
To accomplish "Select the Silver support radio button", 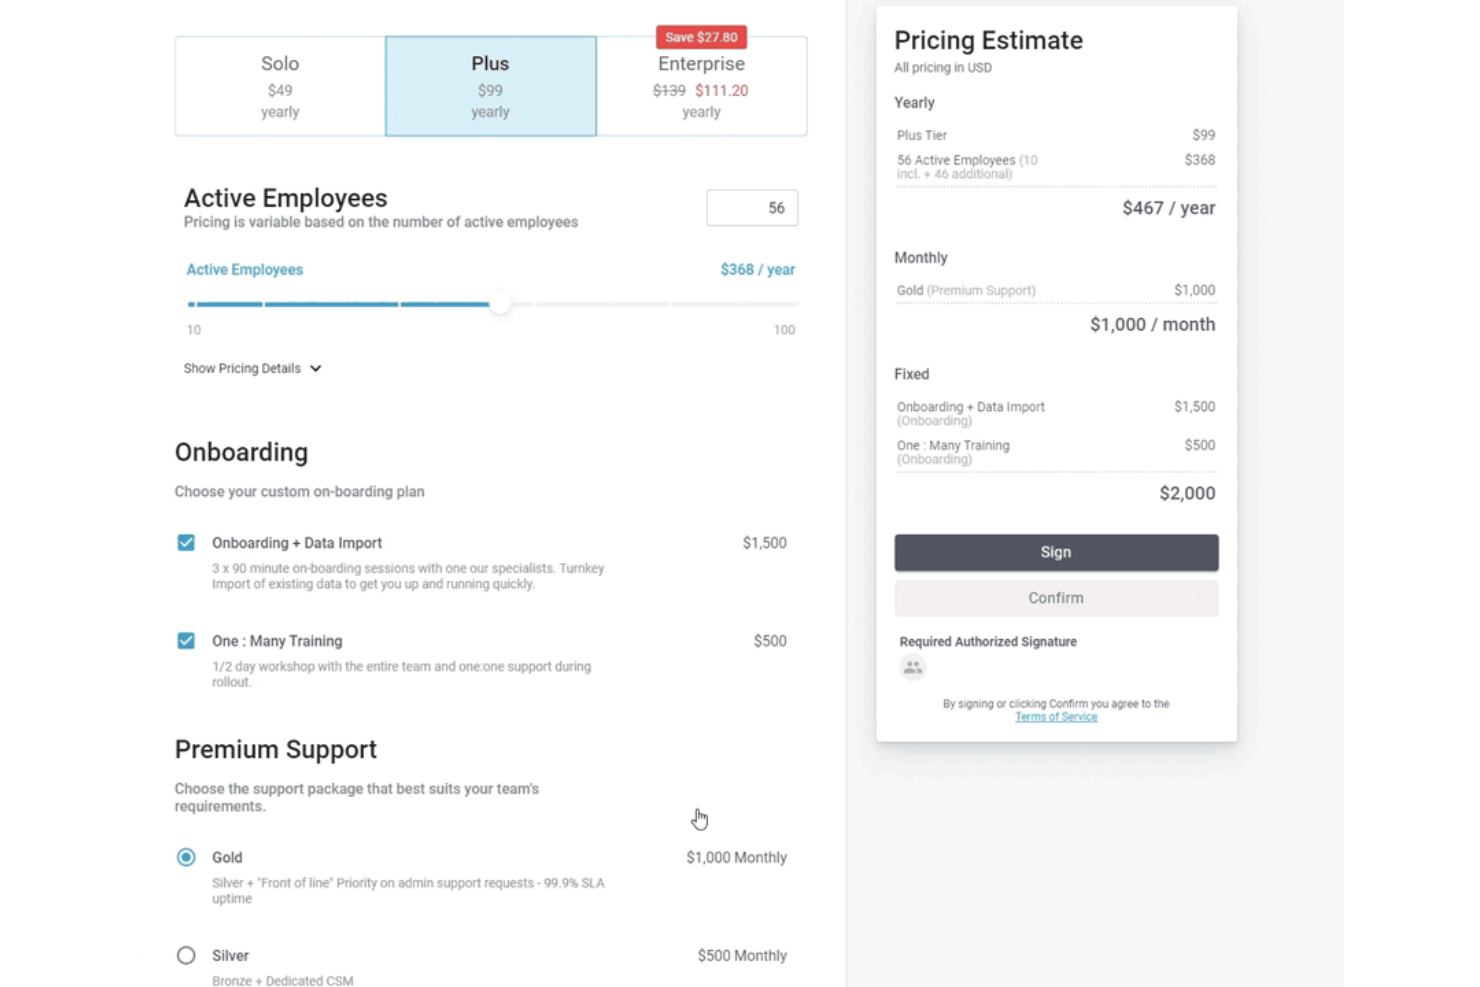I will pyautogui.click(x=186, y=955).
